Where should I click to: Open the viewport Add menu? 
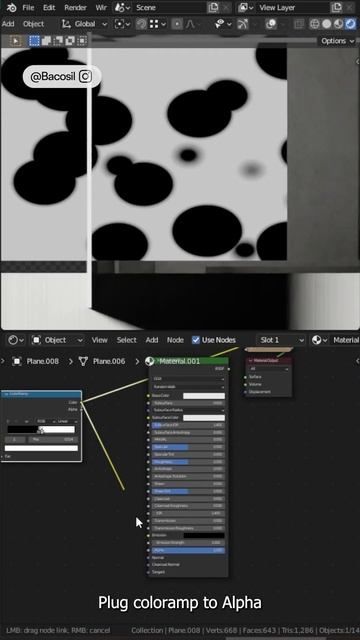tap(8, 24)
